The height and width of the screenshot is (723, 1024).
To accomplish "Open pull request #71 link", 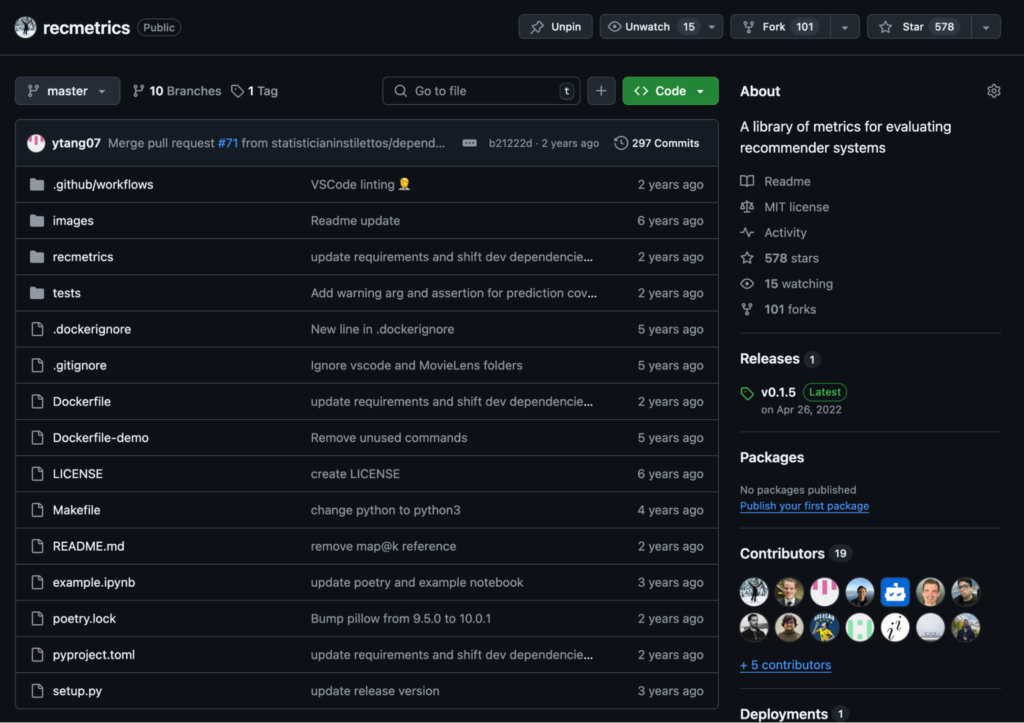I will [x=228, y=143].
